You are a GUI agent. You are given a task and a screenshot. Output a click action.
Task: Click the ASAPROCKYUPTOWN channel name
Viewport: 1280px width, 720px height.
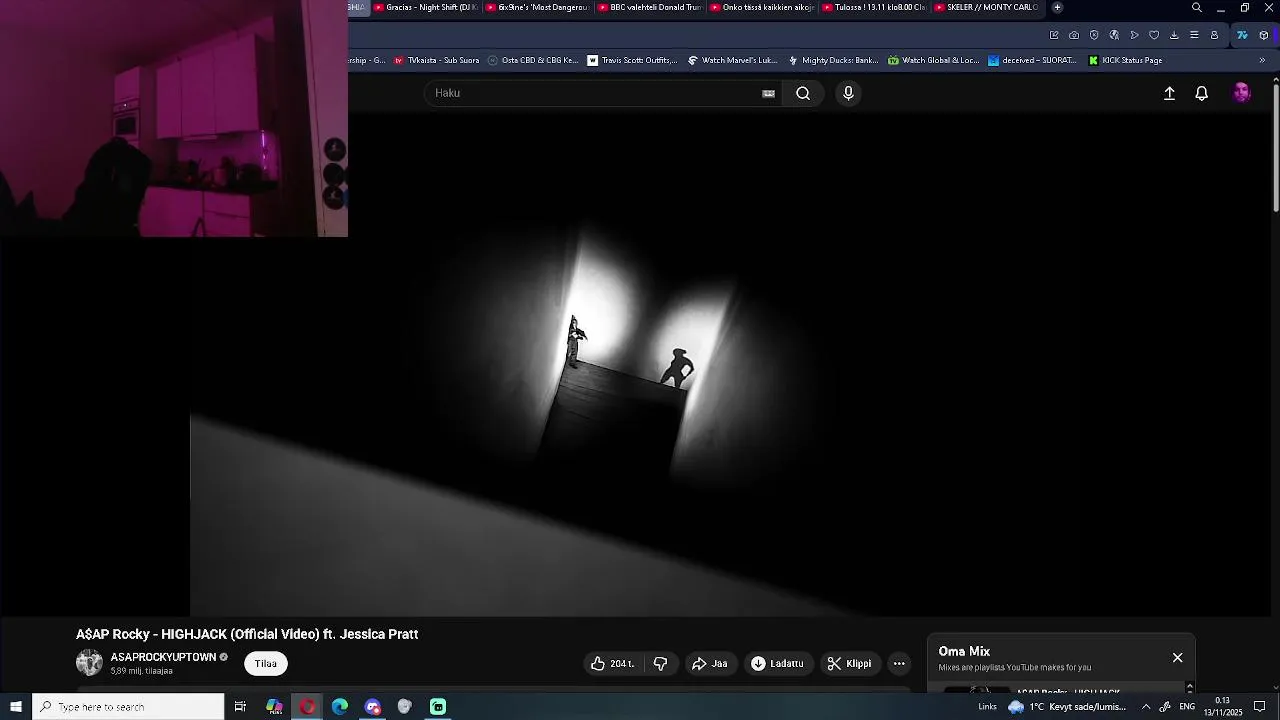coord(163,657)
